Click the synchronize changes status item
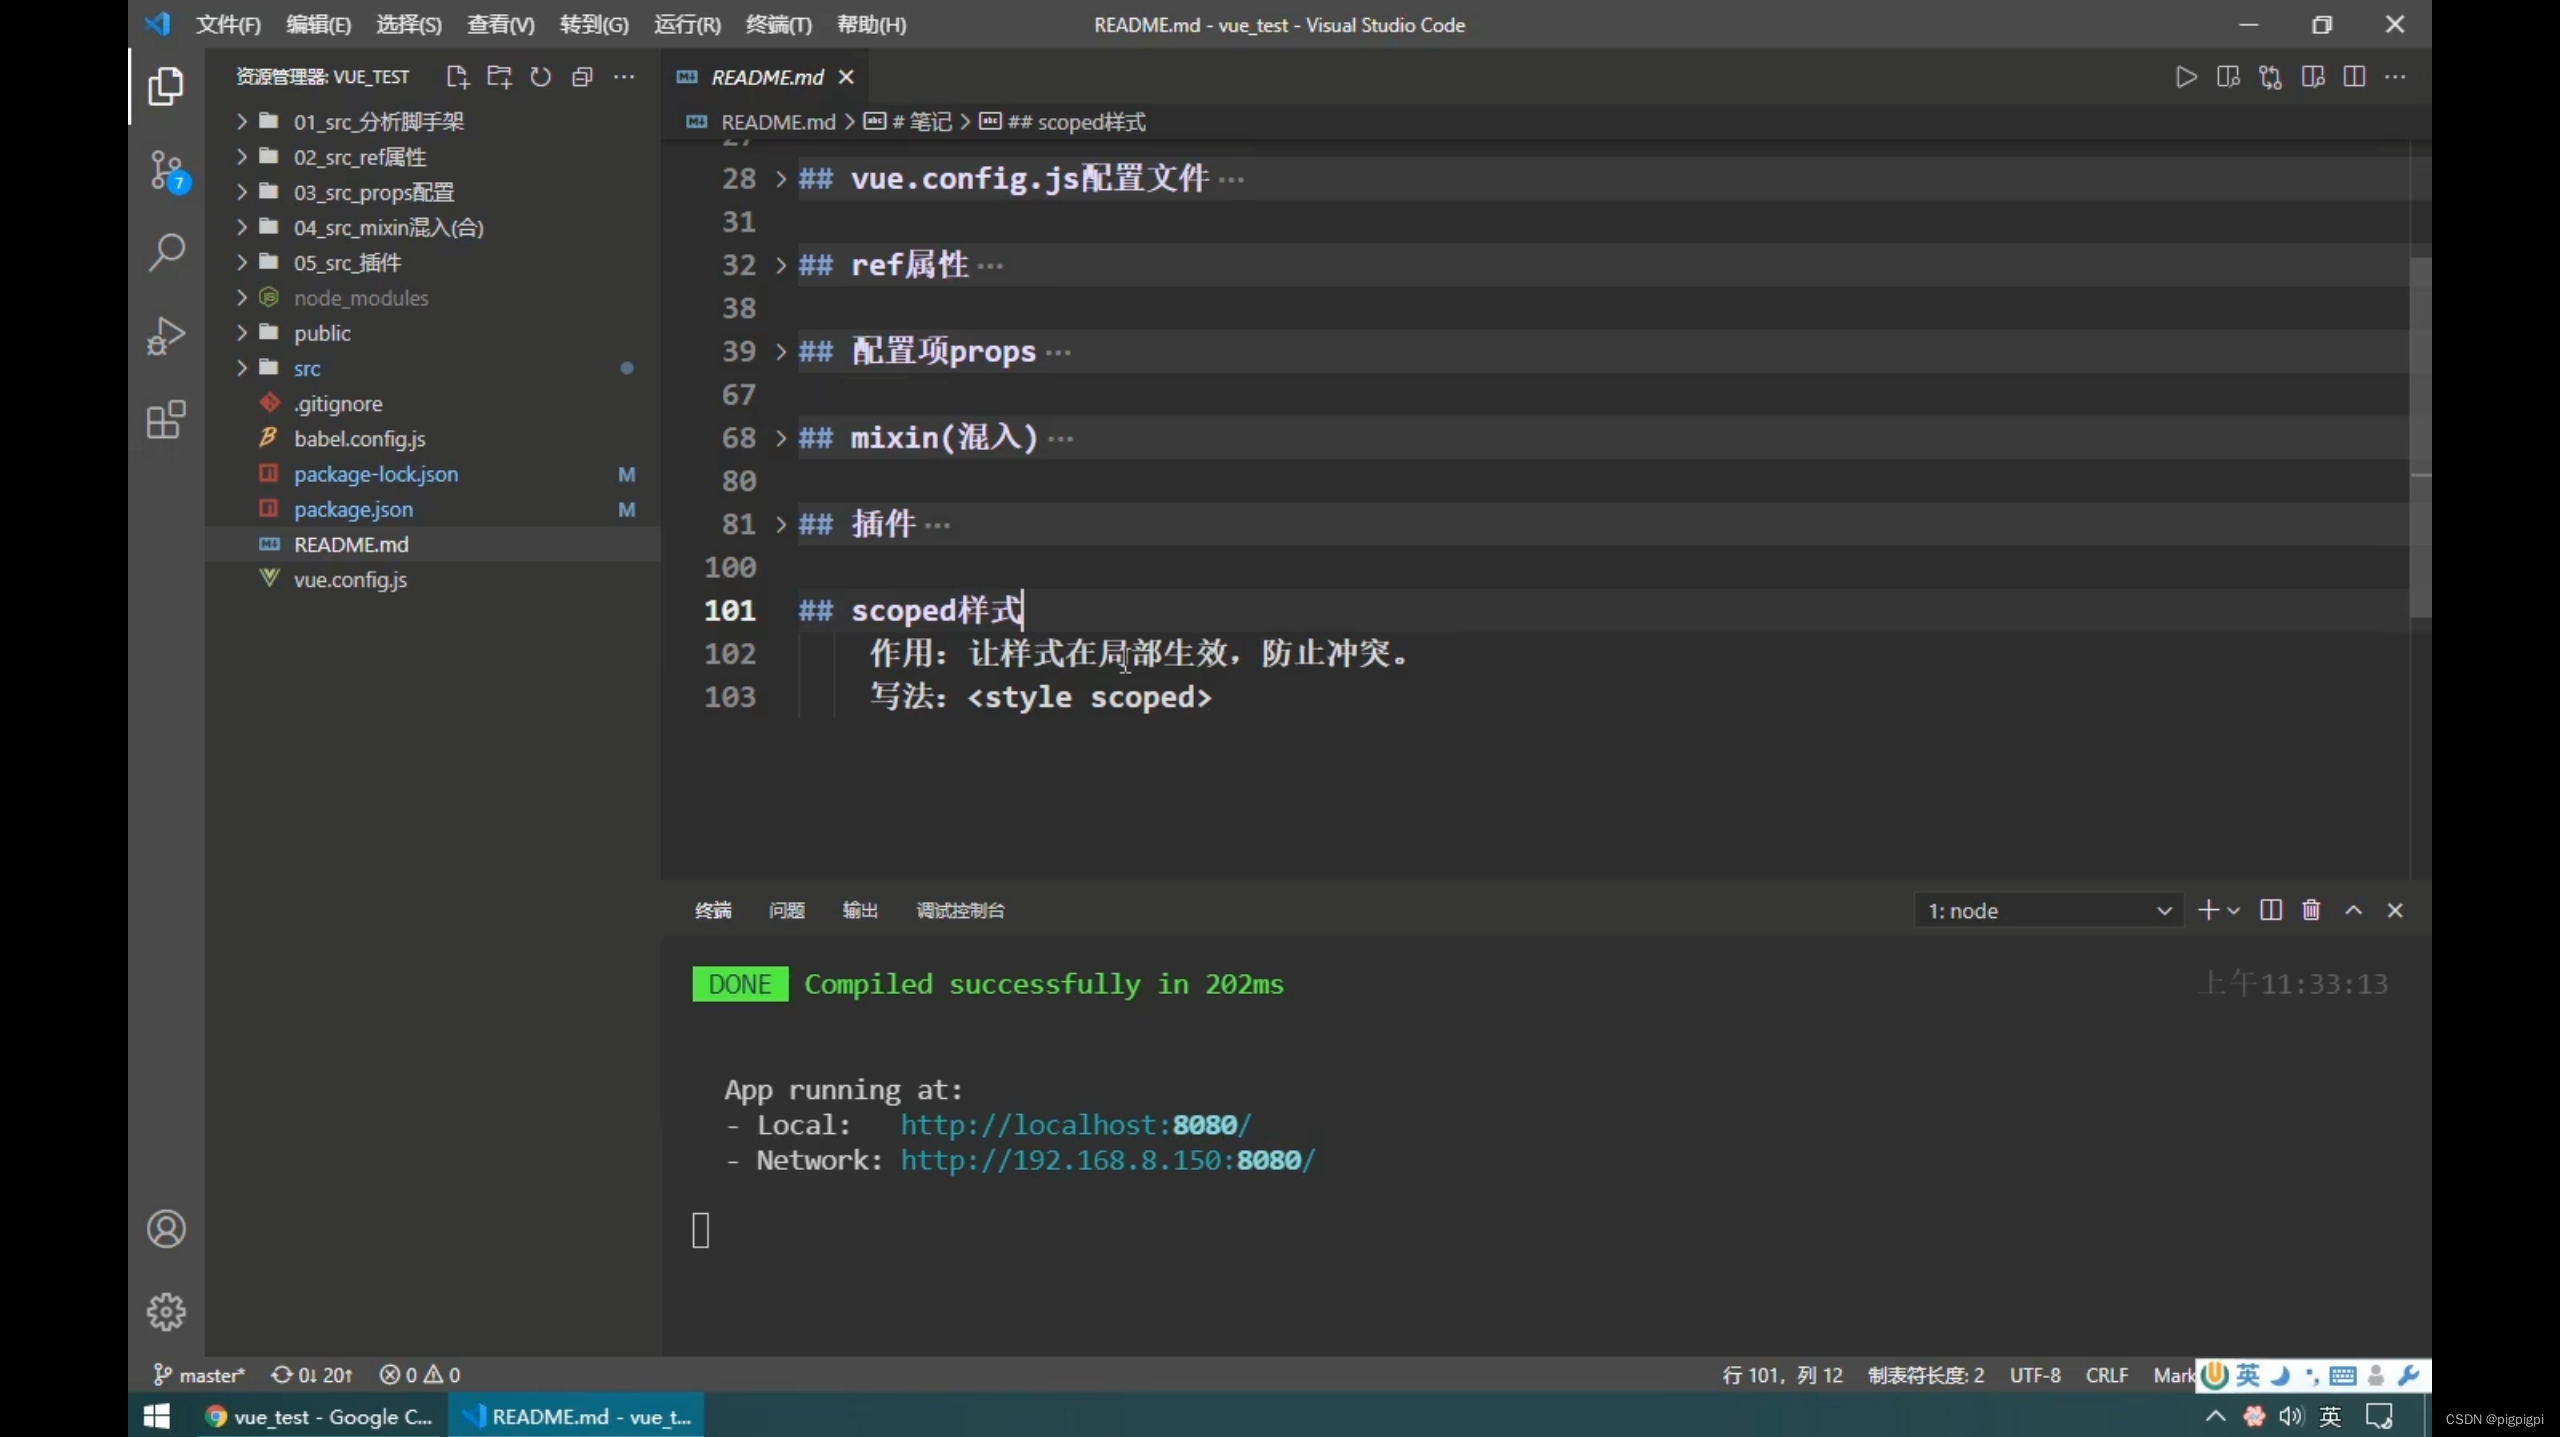 point(312,1375)
